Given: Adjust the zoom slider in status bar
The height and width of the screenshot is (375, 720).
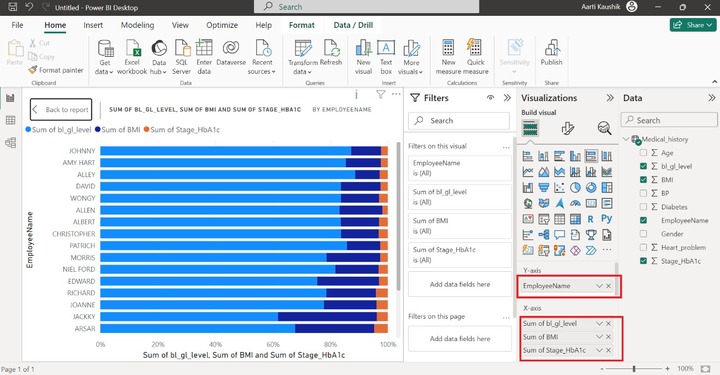Looking at the screenshot, I should coord(634,369).
